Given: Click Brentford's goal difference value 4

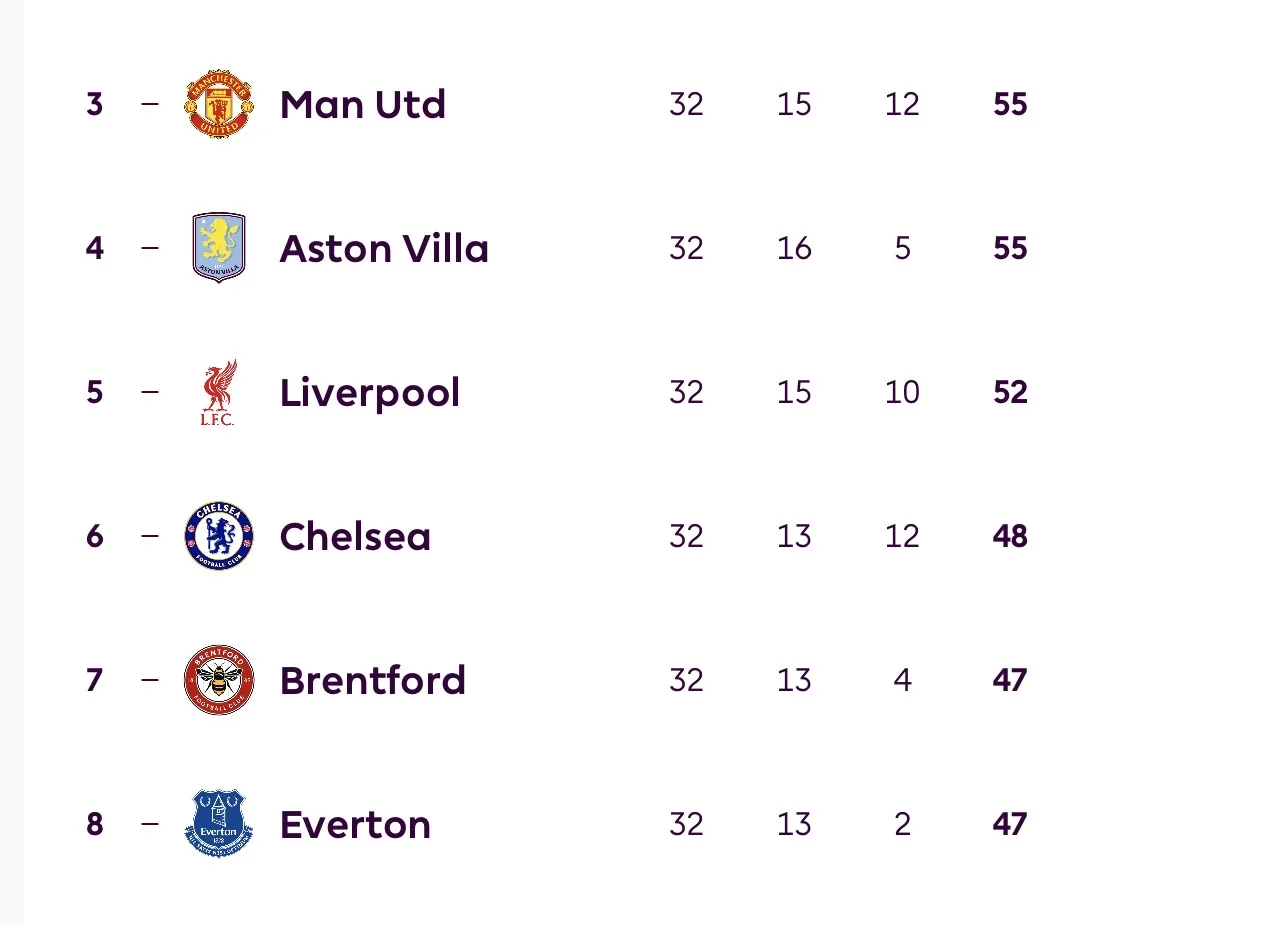Looking at the screenshot, I should (902, 680).
